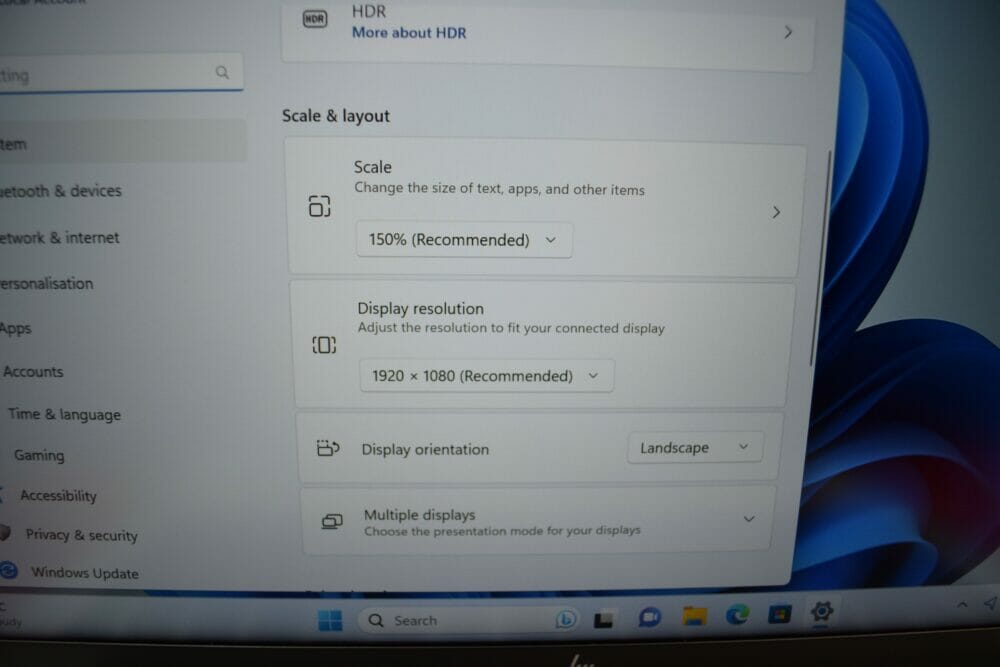Image resolution: width=1000 pixels, height=667 pixels.
Task: Click the Multiple displays icon
Action: pos(332,522)
